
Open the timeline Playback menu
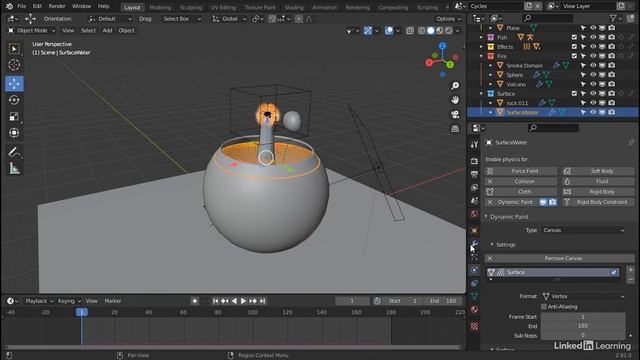[39, 301]
